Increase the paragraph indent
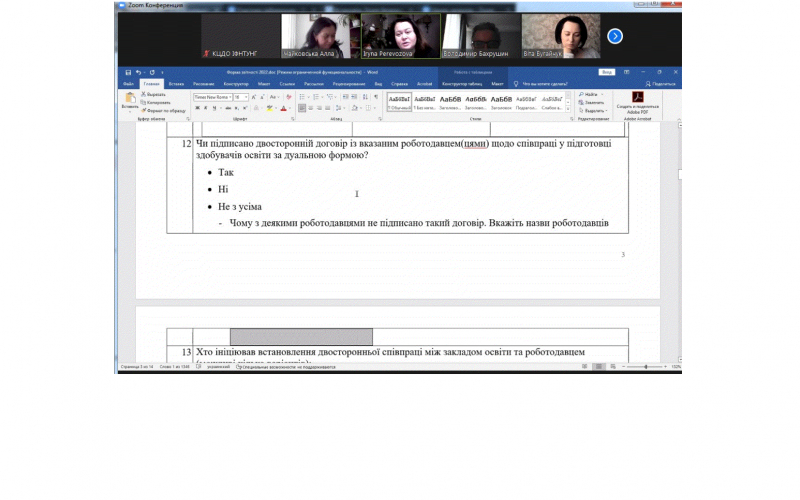800x500 pixels. [x=354, y=97]
